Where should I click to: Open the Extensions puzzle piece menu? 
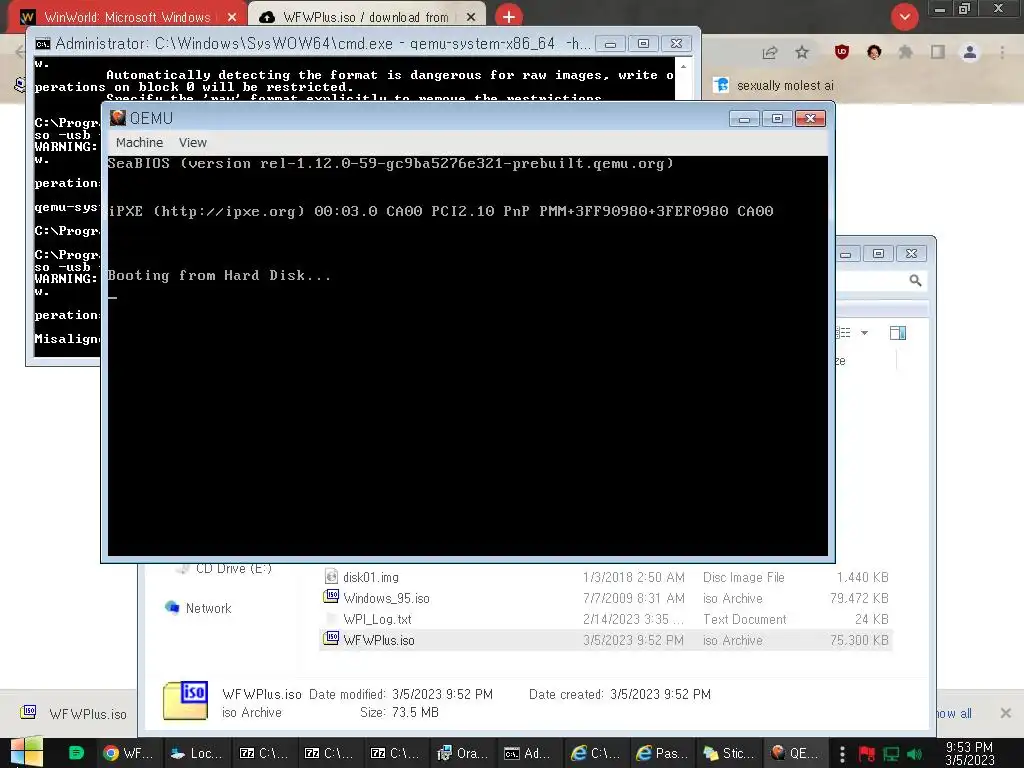point(906,52)
